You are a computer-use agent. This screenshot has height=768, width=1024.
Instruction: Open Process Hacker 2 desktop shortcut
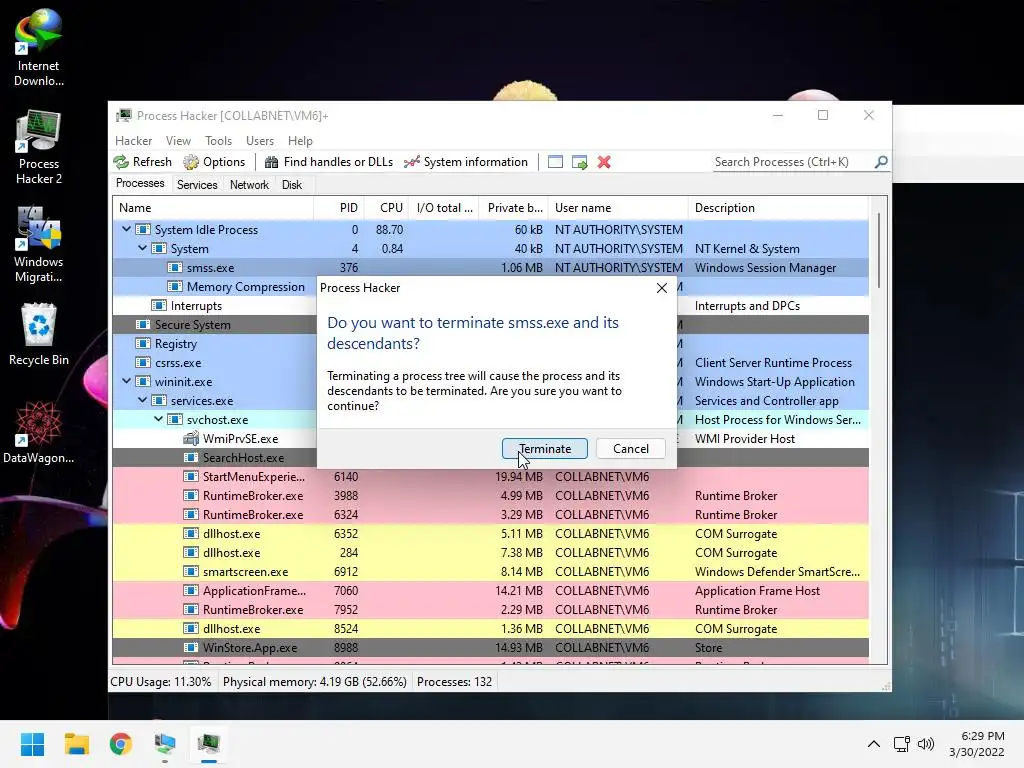[39, 148]
